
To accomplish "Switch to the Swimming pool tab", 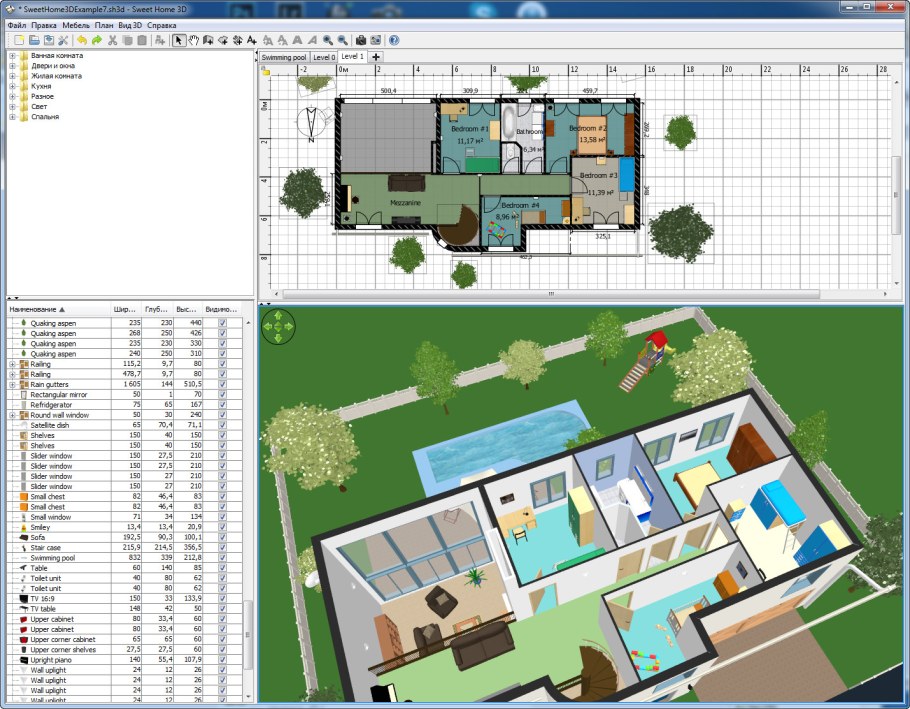I will [284, 56].
